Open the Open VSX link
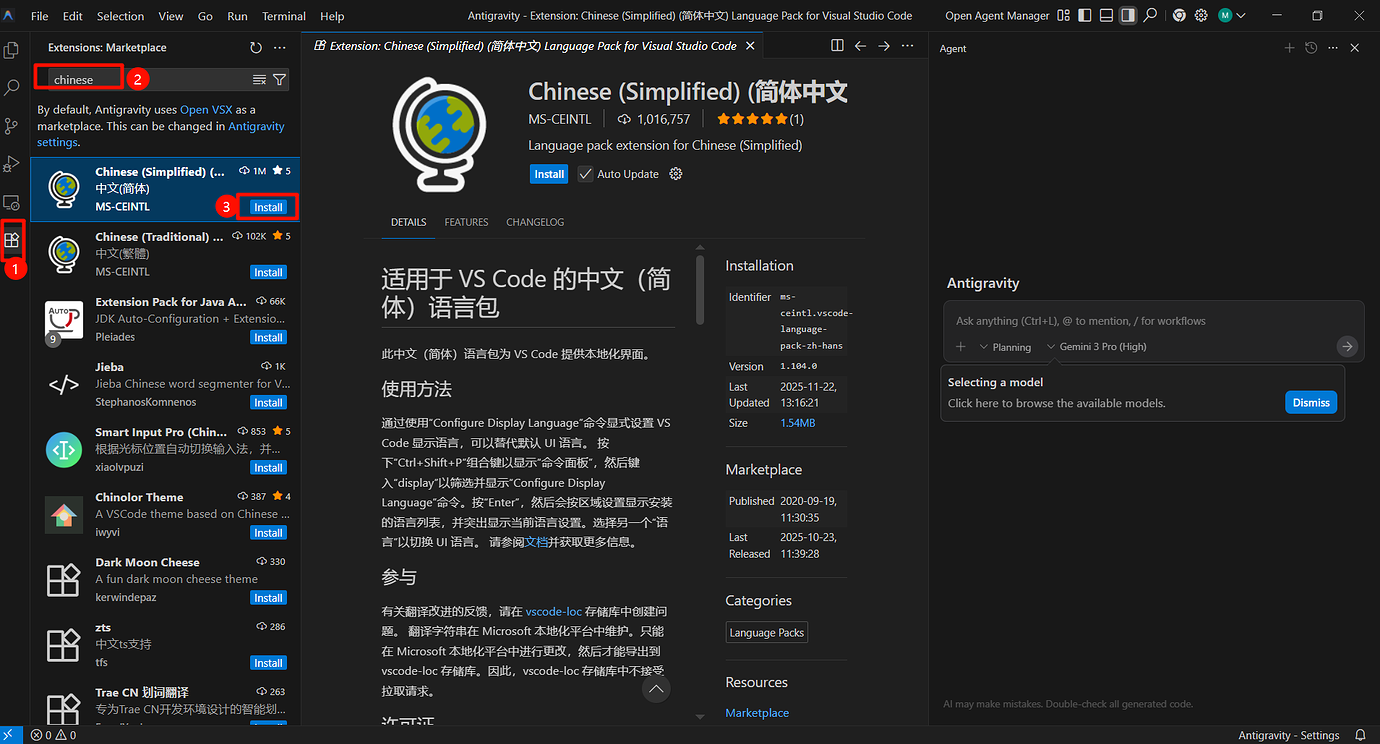The height and width of the screenshot is (744, 1380). pos(206,110)
